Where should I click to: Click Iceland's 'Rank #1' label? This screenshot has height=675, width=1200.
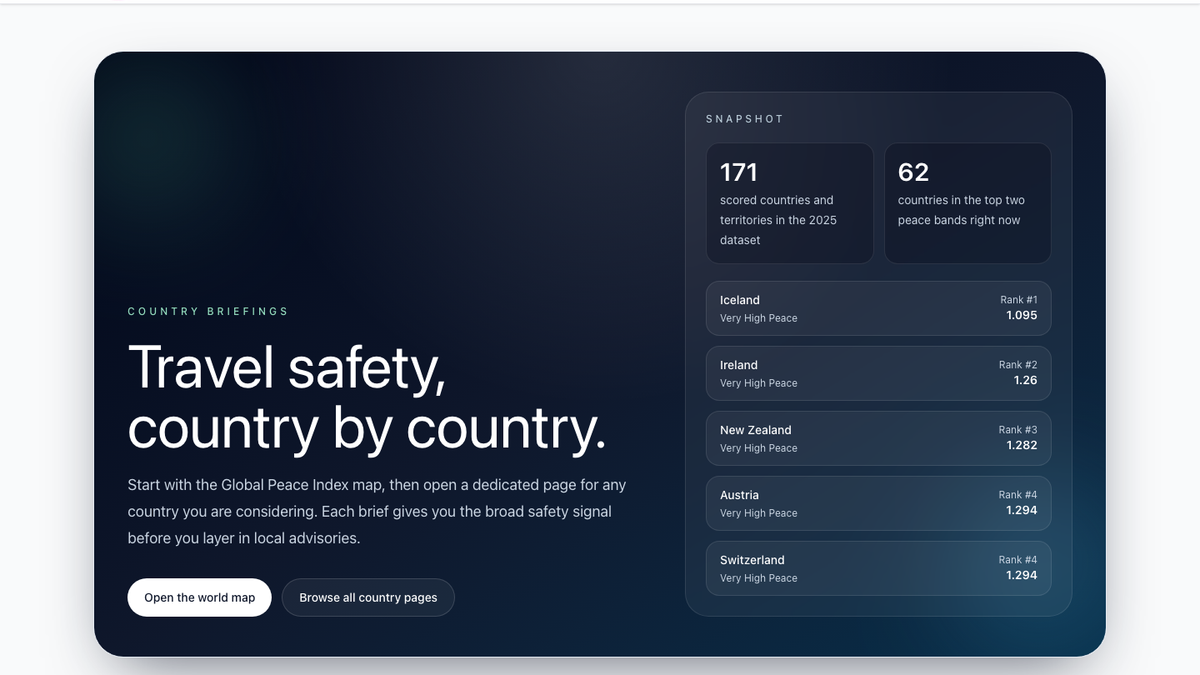(1018, 299)
